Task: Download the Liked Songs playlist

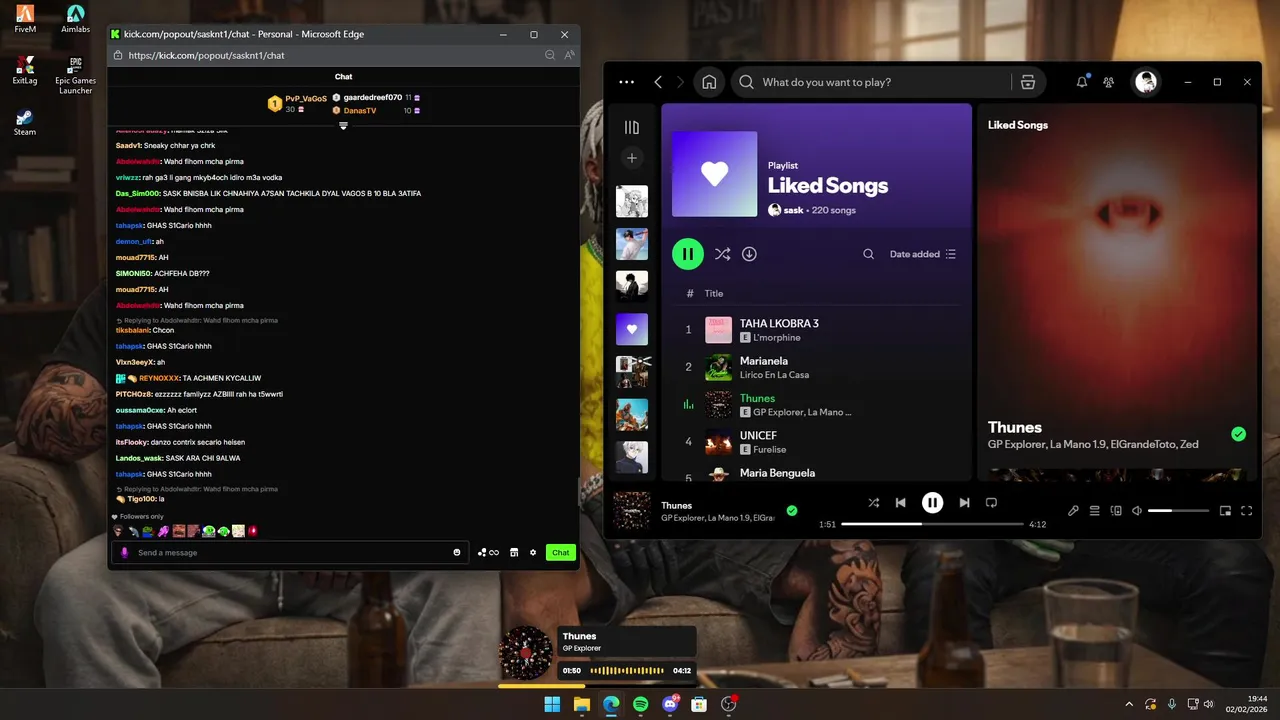Action: pyautogui.click(x=749, y=254)
